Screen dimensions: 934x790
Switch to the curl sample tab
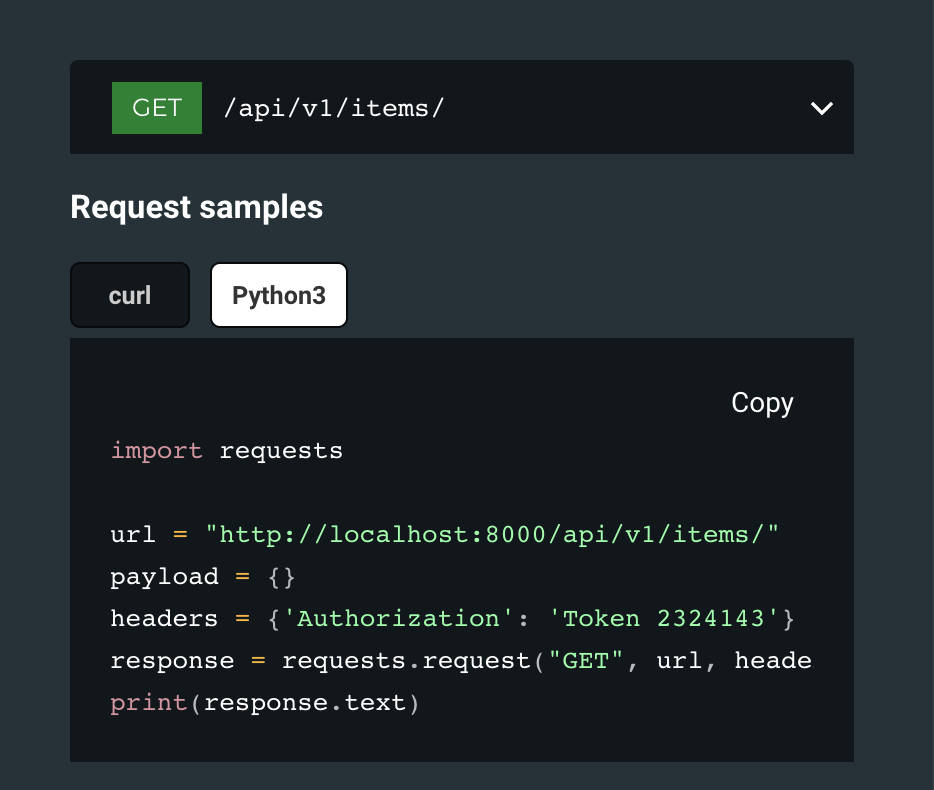(x=130, y=295)
